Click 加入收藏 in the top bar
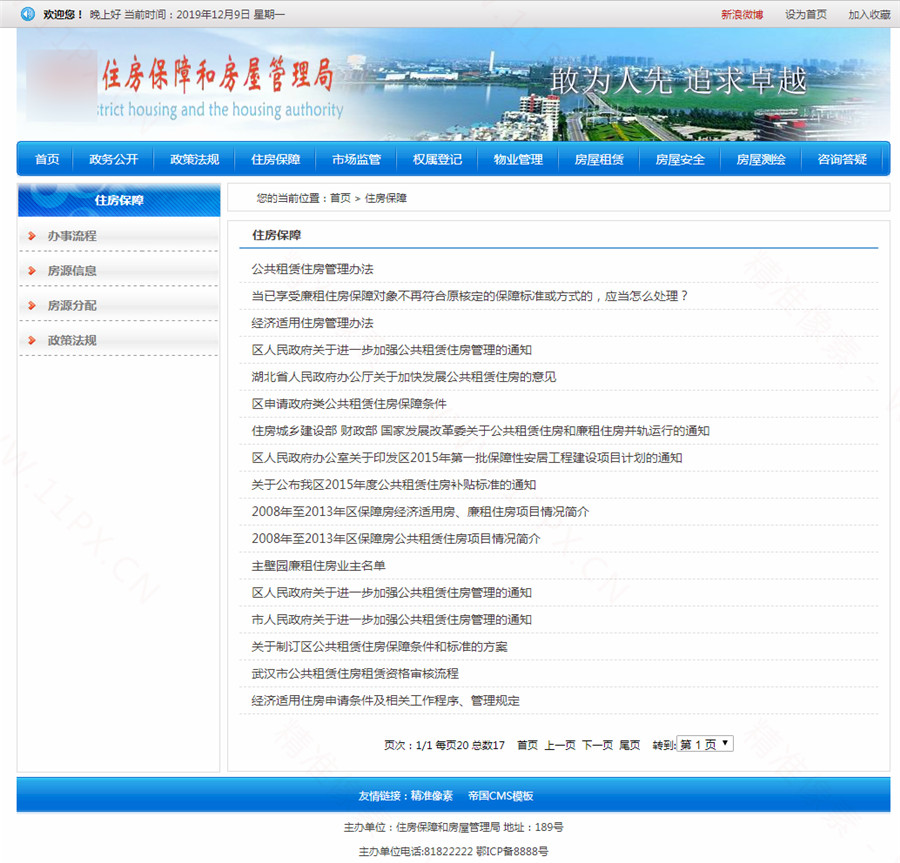 pyautogui.click(x=869, y=15)
